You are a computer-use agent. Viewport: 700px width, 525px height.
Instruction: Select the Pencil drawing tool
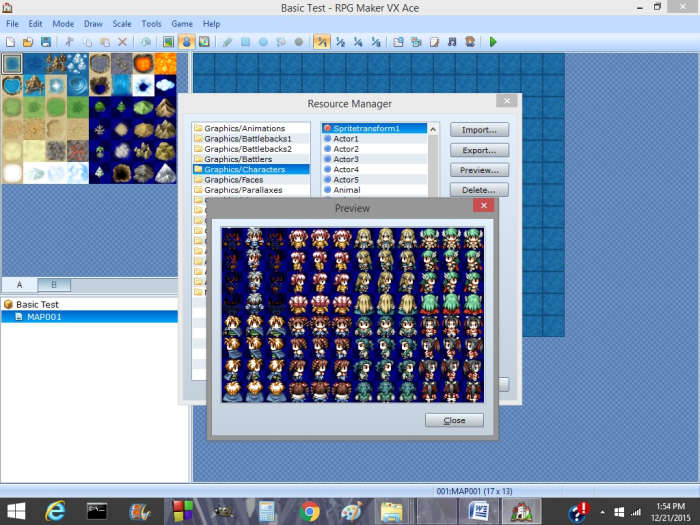click(x=227, y=42)
